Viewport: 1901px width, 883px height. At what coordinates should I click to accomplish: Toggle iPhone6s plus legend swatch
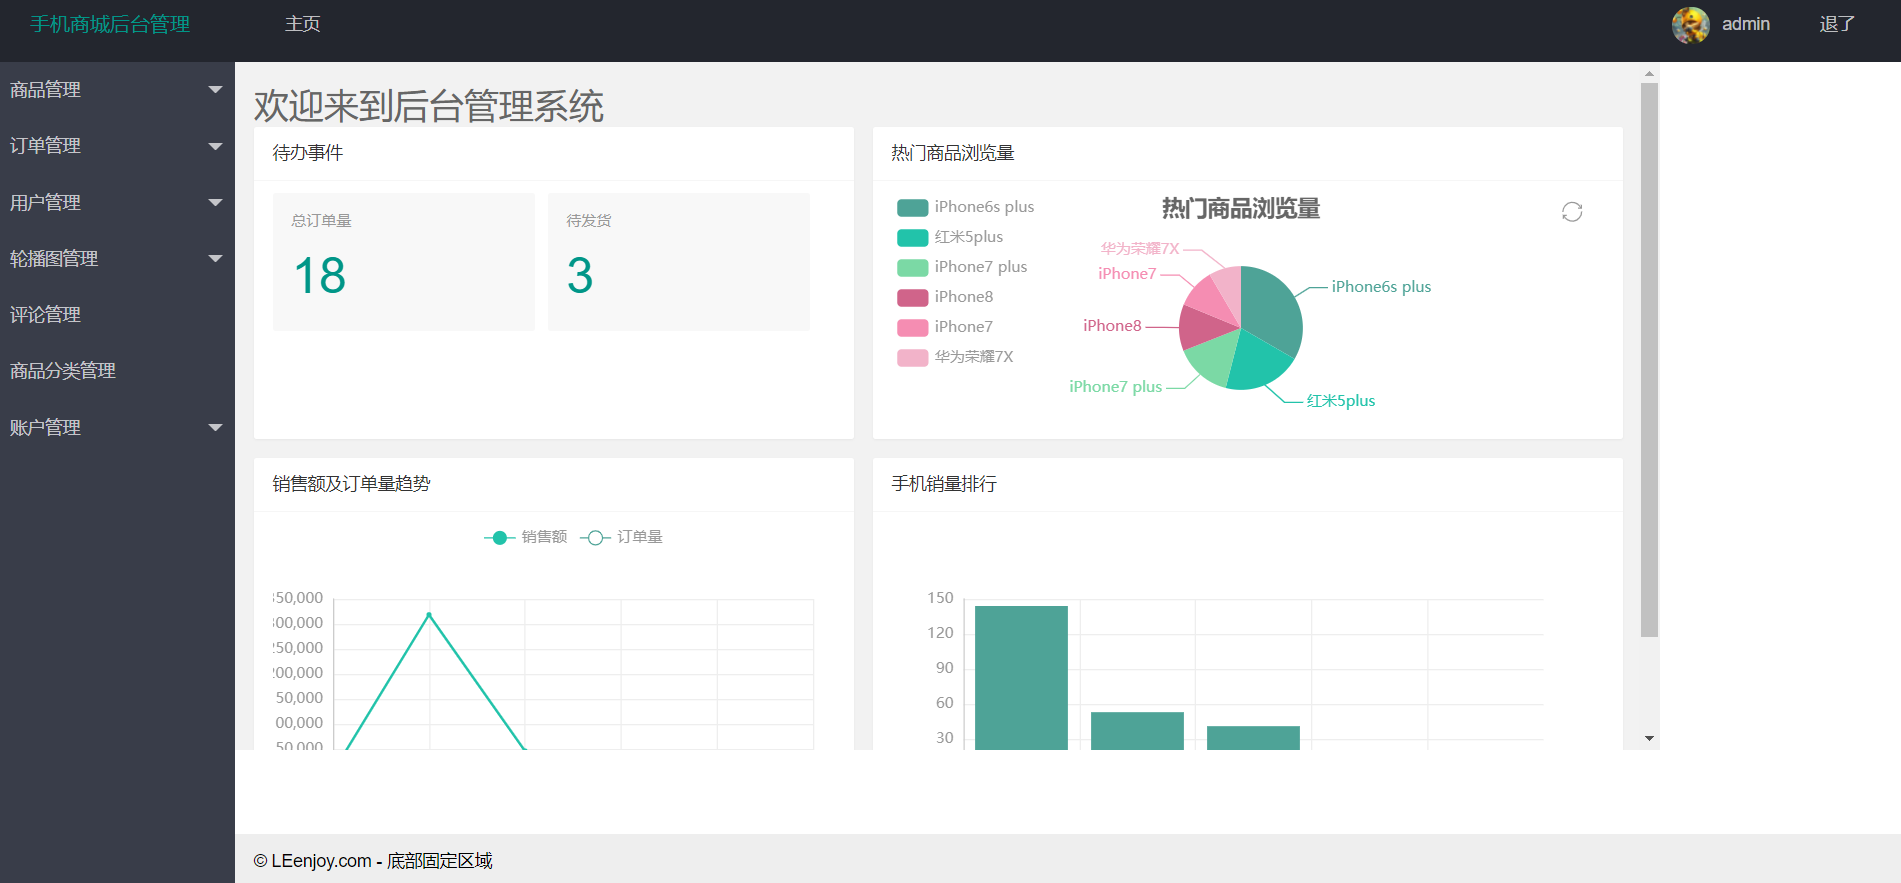click(x=912, y=208)
